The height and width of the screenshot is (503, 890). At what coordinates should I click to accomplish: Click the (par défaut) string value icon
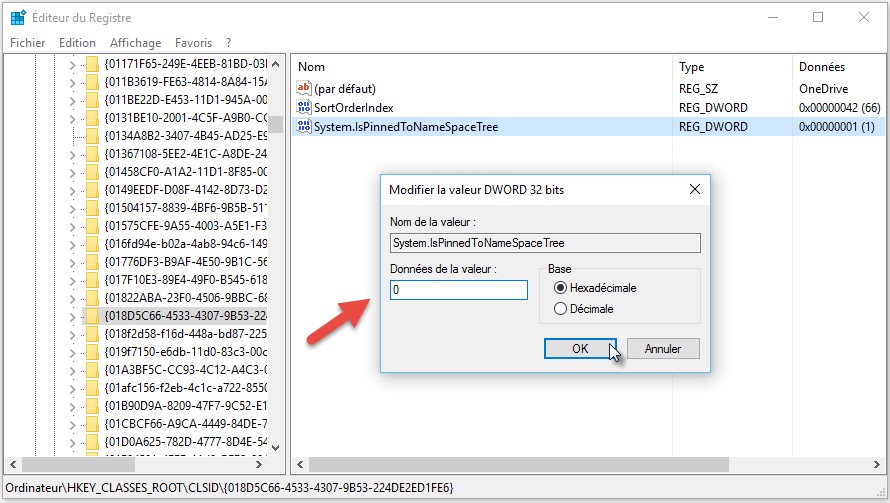305,88
